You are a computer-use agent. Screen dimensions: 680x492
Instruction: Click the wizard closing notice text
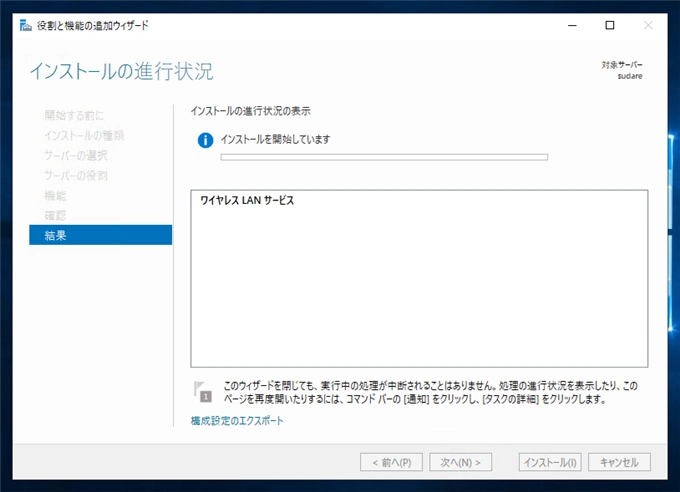point(430,392)
